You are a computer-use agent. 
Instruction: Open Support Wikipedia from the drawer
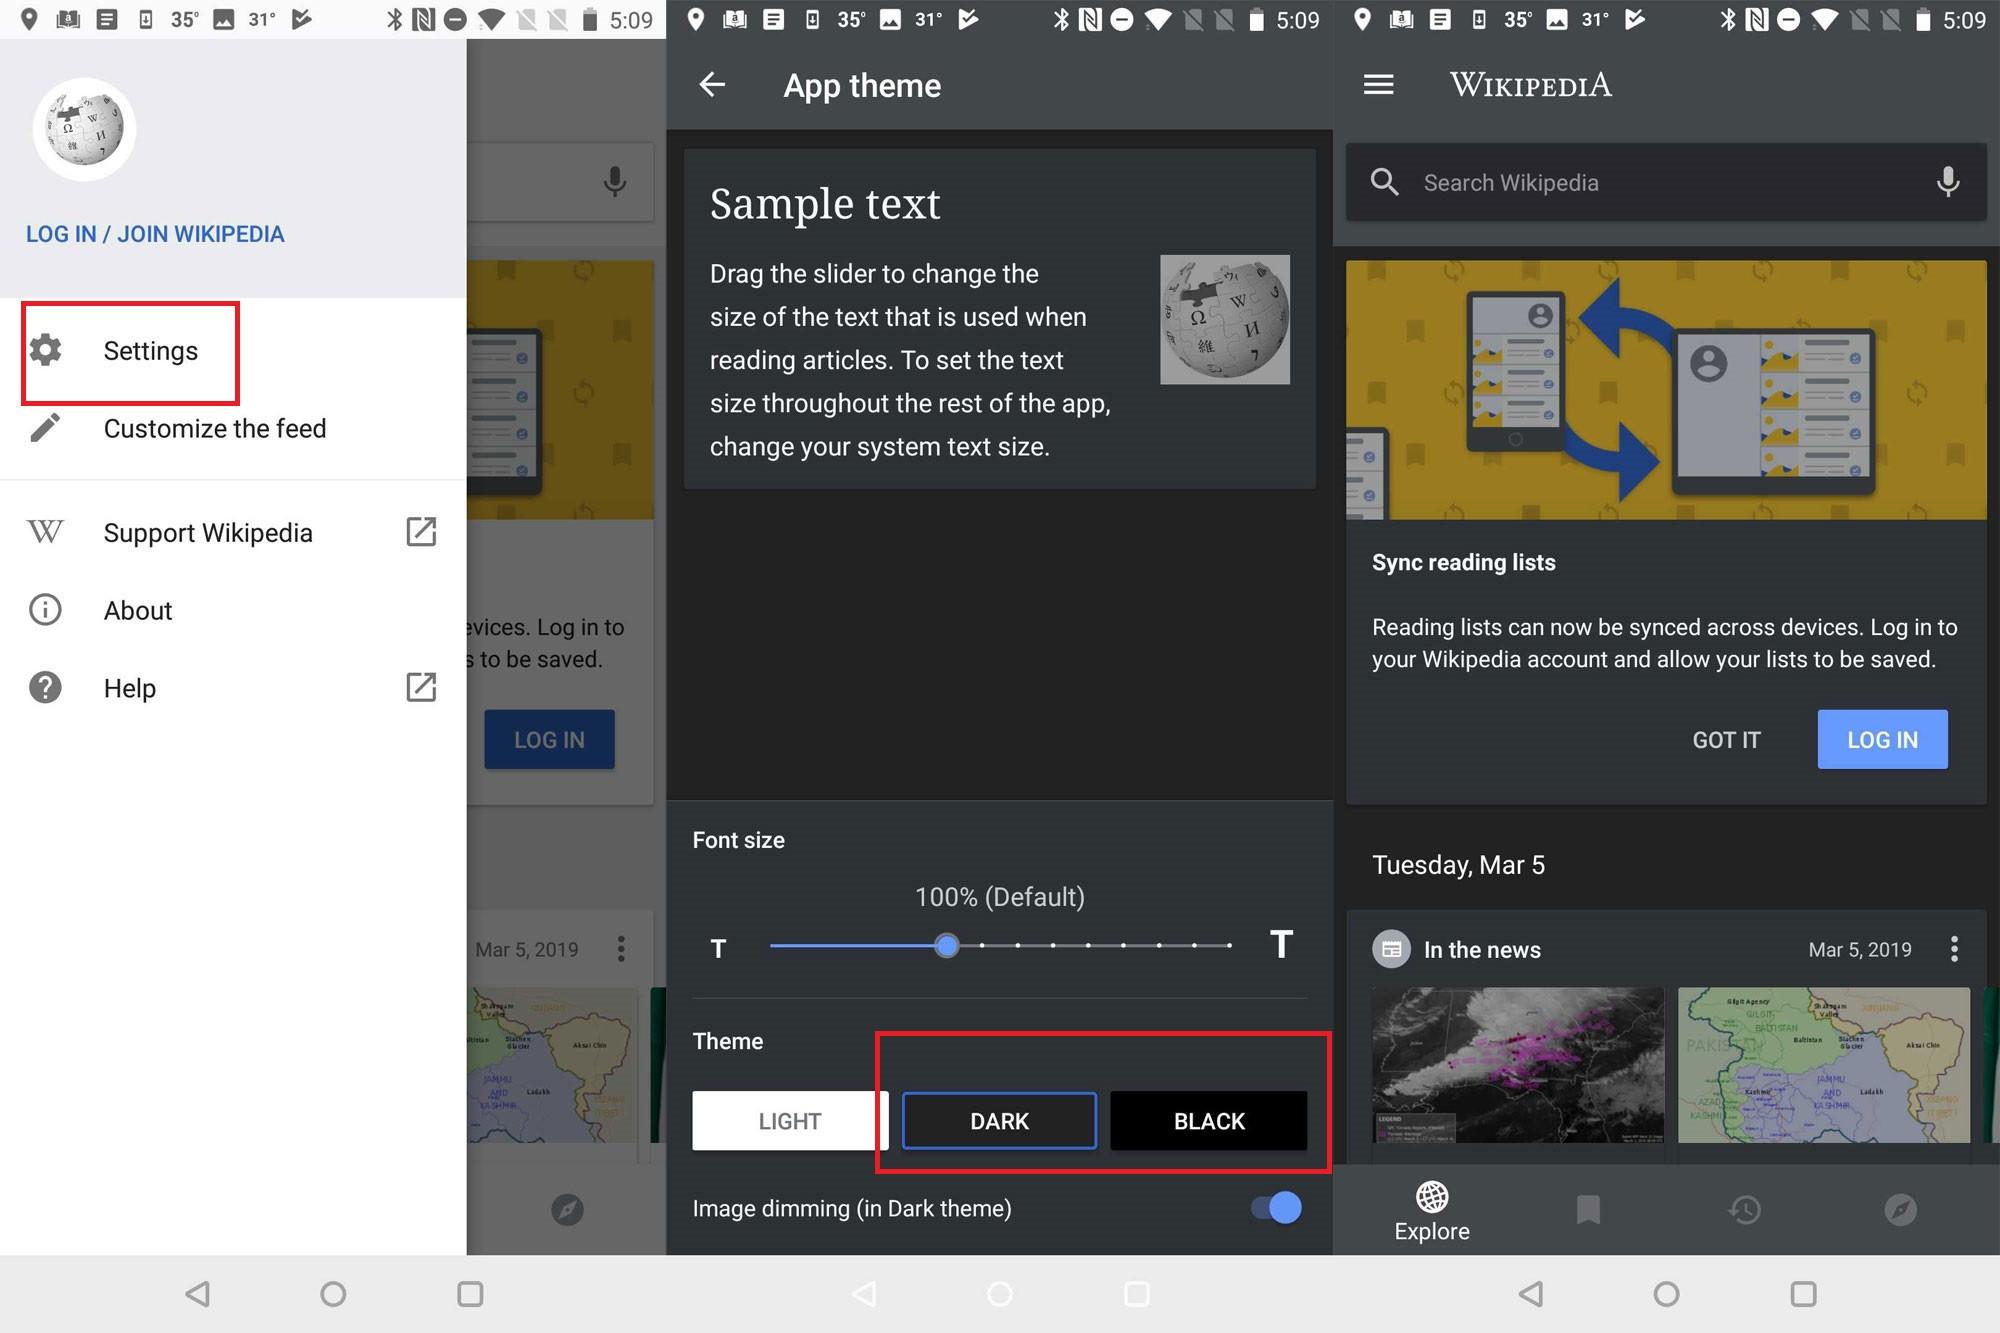(233, 532)
